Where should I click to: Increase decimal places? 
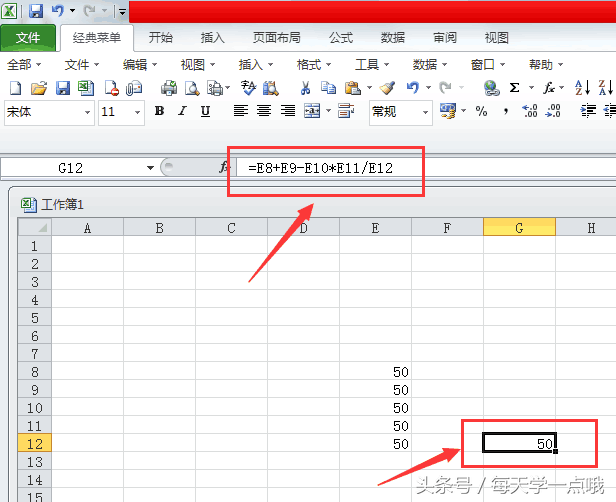point(530,111)
